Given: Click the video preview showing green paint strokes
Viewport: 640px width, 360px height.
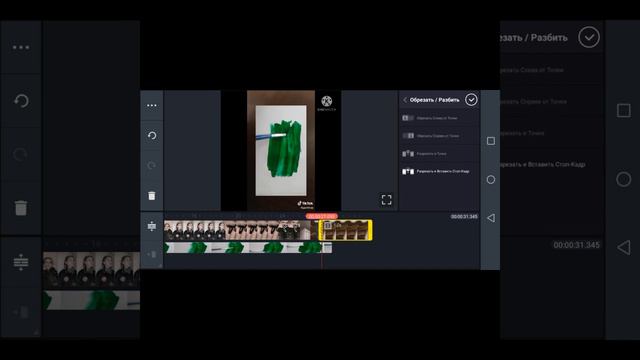Looking at the screenshot, I should click(x=281, y=150).
